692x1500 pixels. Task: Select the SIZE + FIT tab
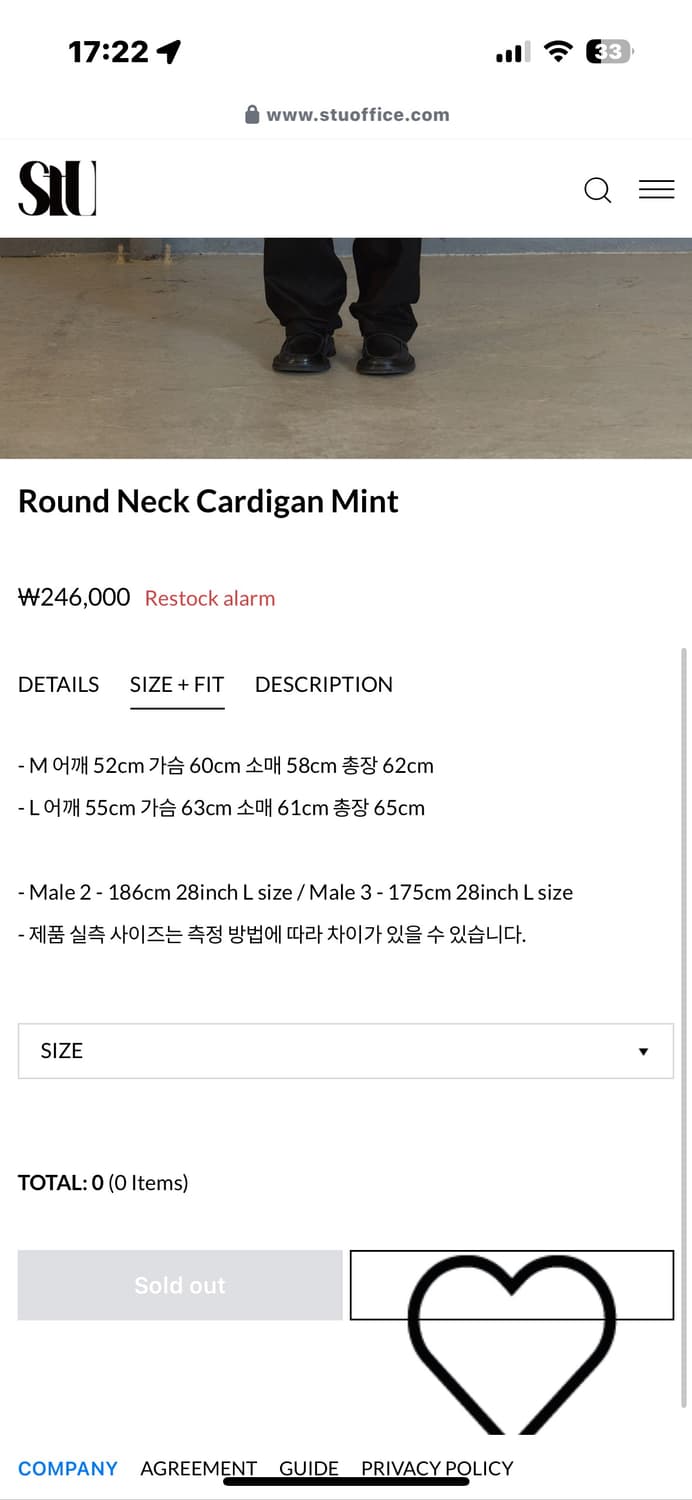click(x=177, y=684)
